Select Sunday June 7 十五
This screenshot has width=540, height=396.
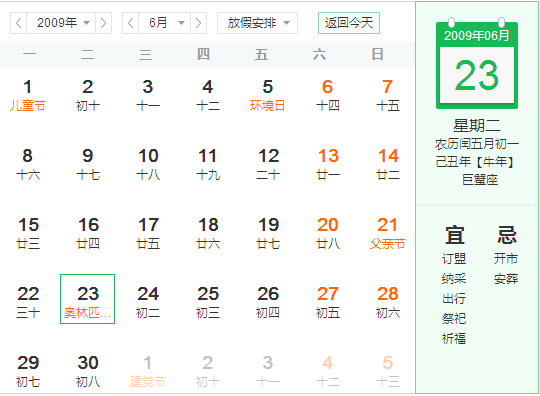[387, 95]
